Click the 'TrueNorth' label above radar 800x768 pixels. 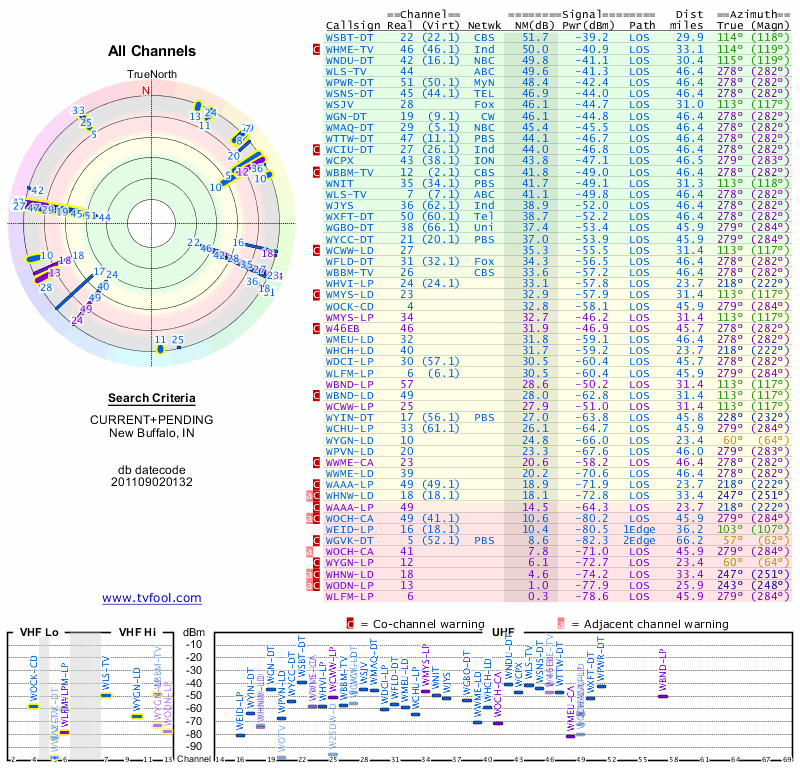(152, 75)
